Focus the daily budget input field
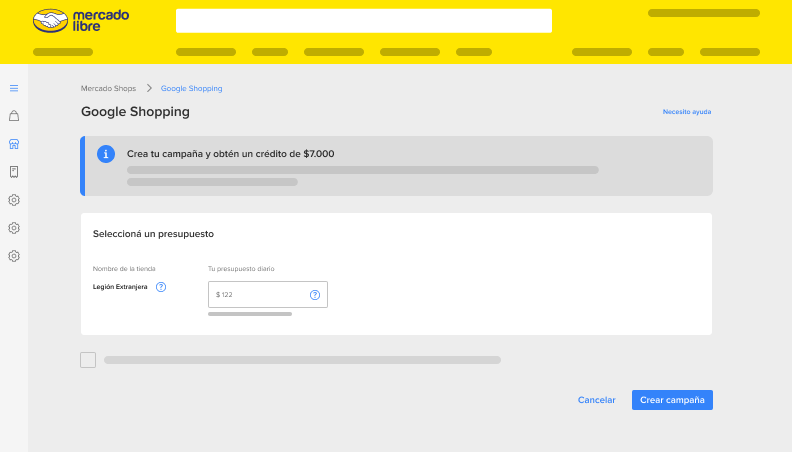Viewport: 792px width, 452px height. click(268, 294)
